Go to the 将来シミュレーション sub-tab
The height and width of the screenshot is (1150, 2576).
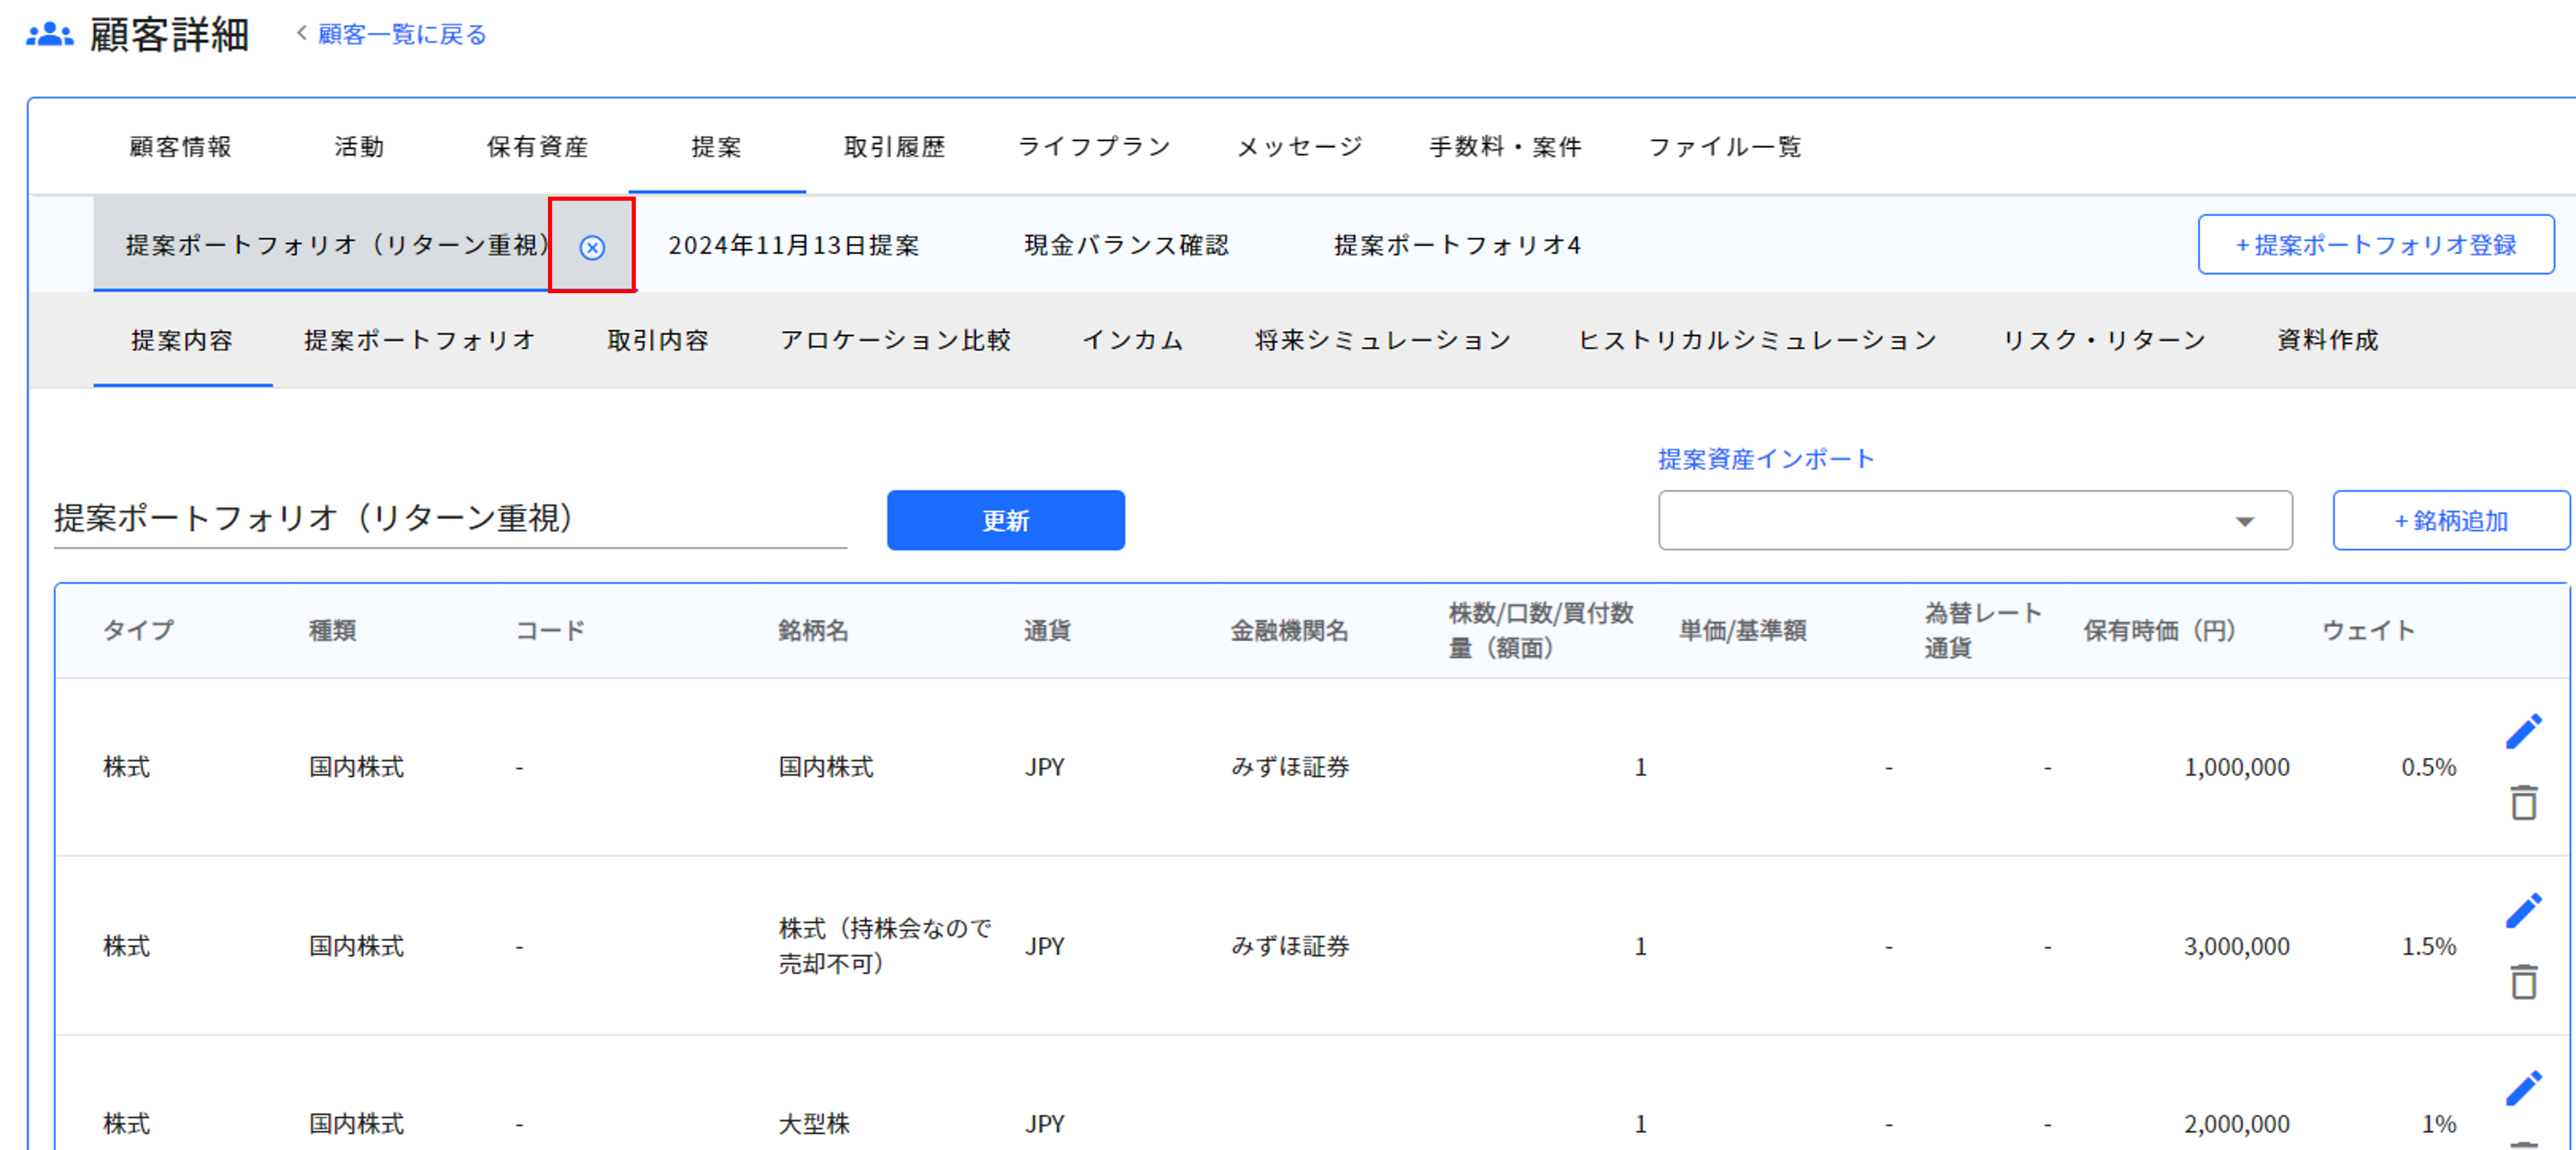[1383, 340]
